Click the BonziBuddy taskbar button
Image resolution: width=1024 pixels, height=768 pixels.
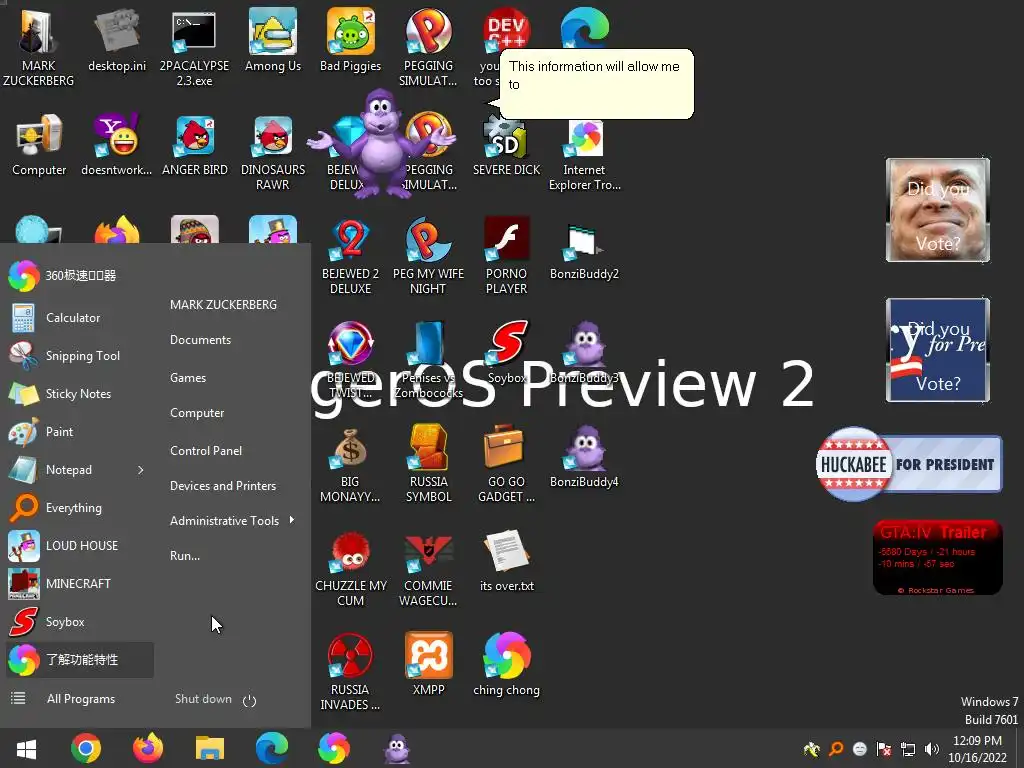pyautogui.click(x=396, y=748)
